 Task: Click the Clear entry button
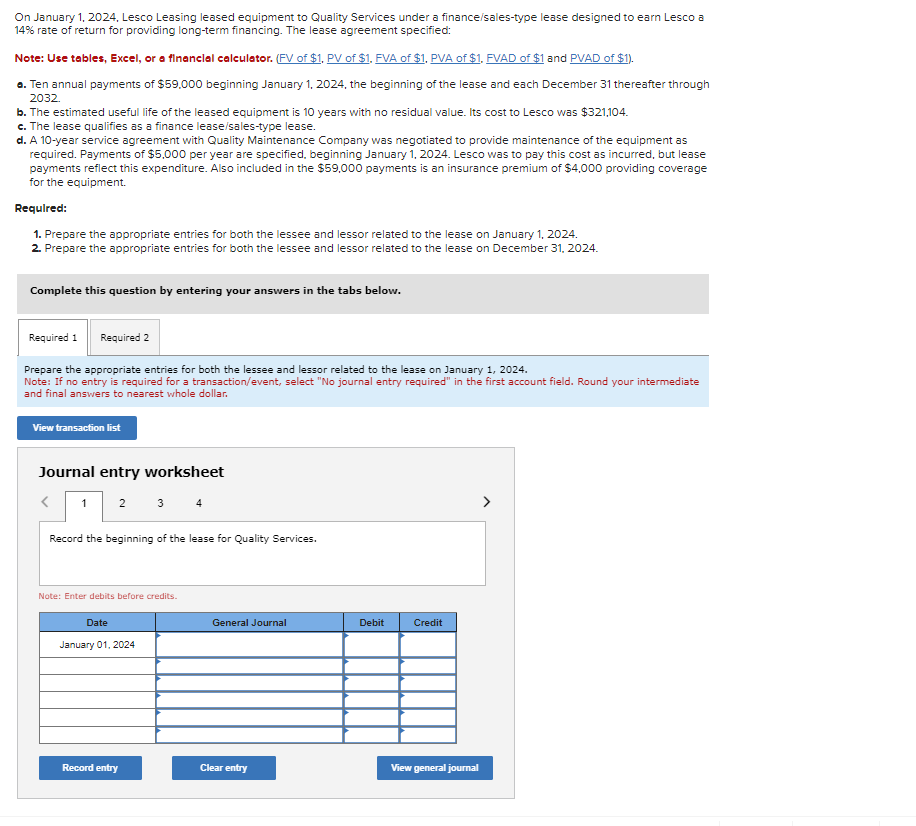pyautogui.click(x=224, y=768)
